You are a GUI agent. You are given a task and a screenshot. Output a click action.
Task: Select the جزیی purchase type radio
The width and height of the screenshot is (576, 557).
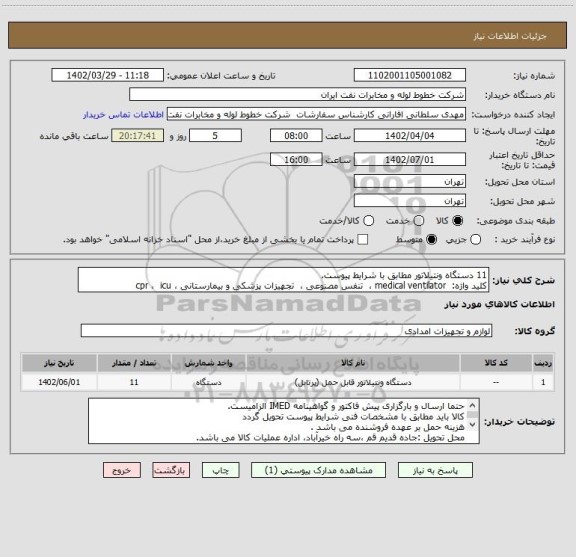[x=475, y=240]
